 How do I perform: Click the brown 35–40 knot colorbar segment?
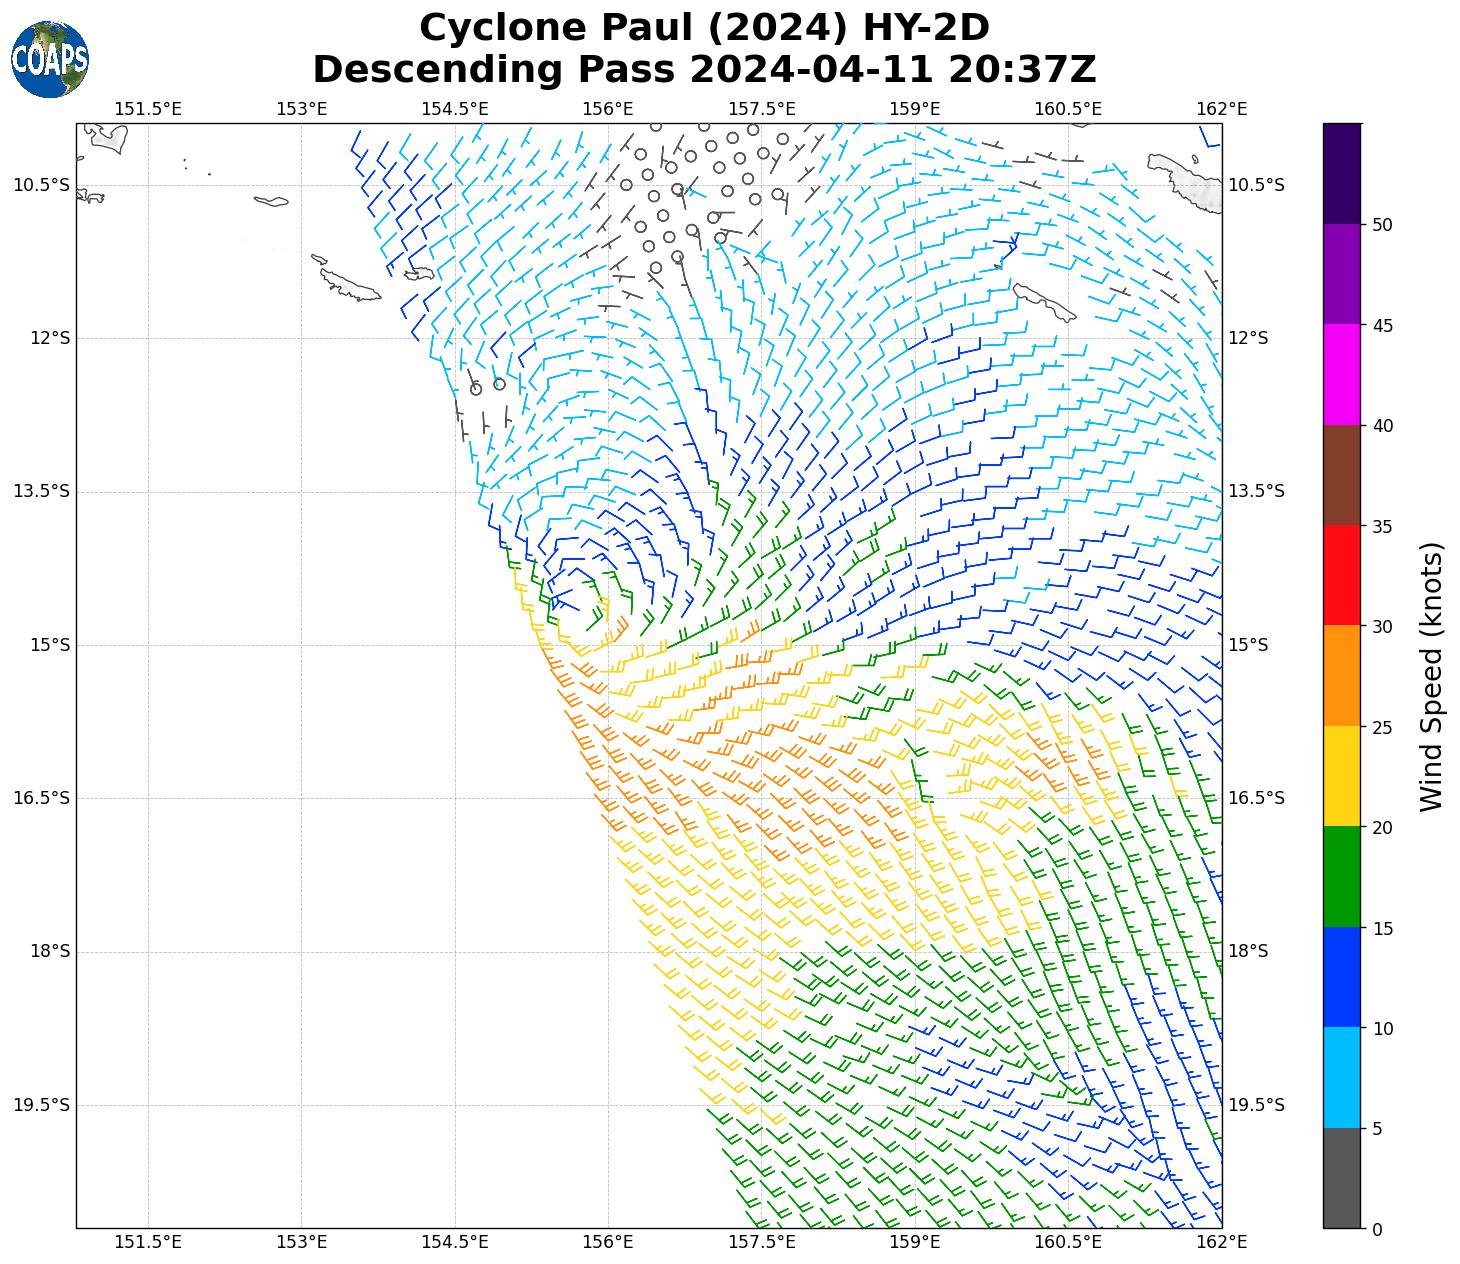[1341, 475]
